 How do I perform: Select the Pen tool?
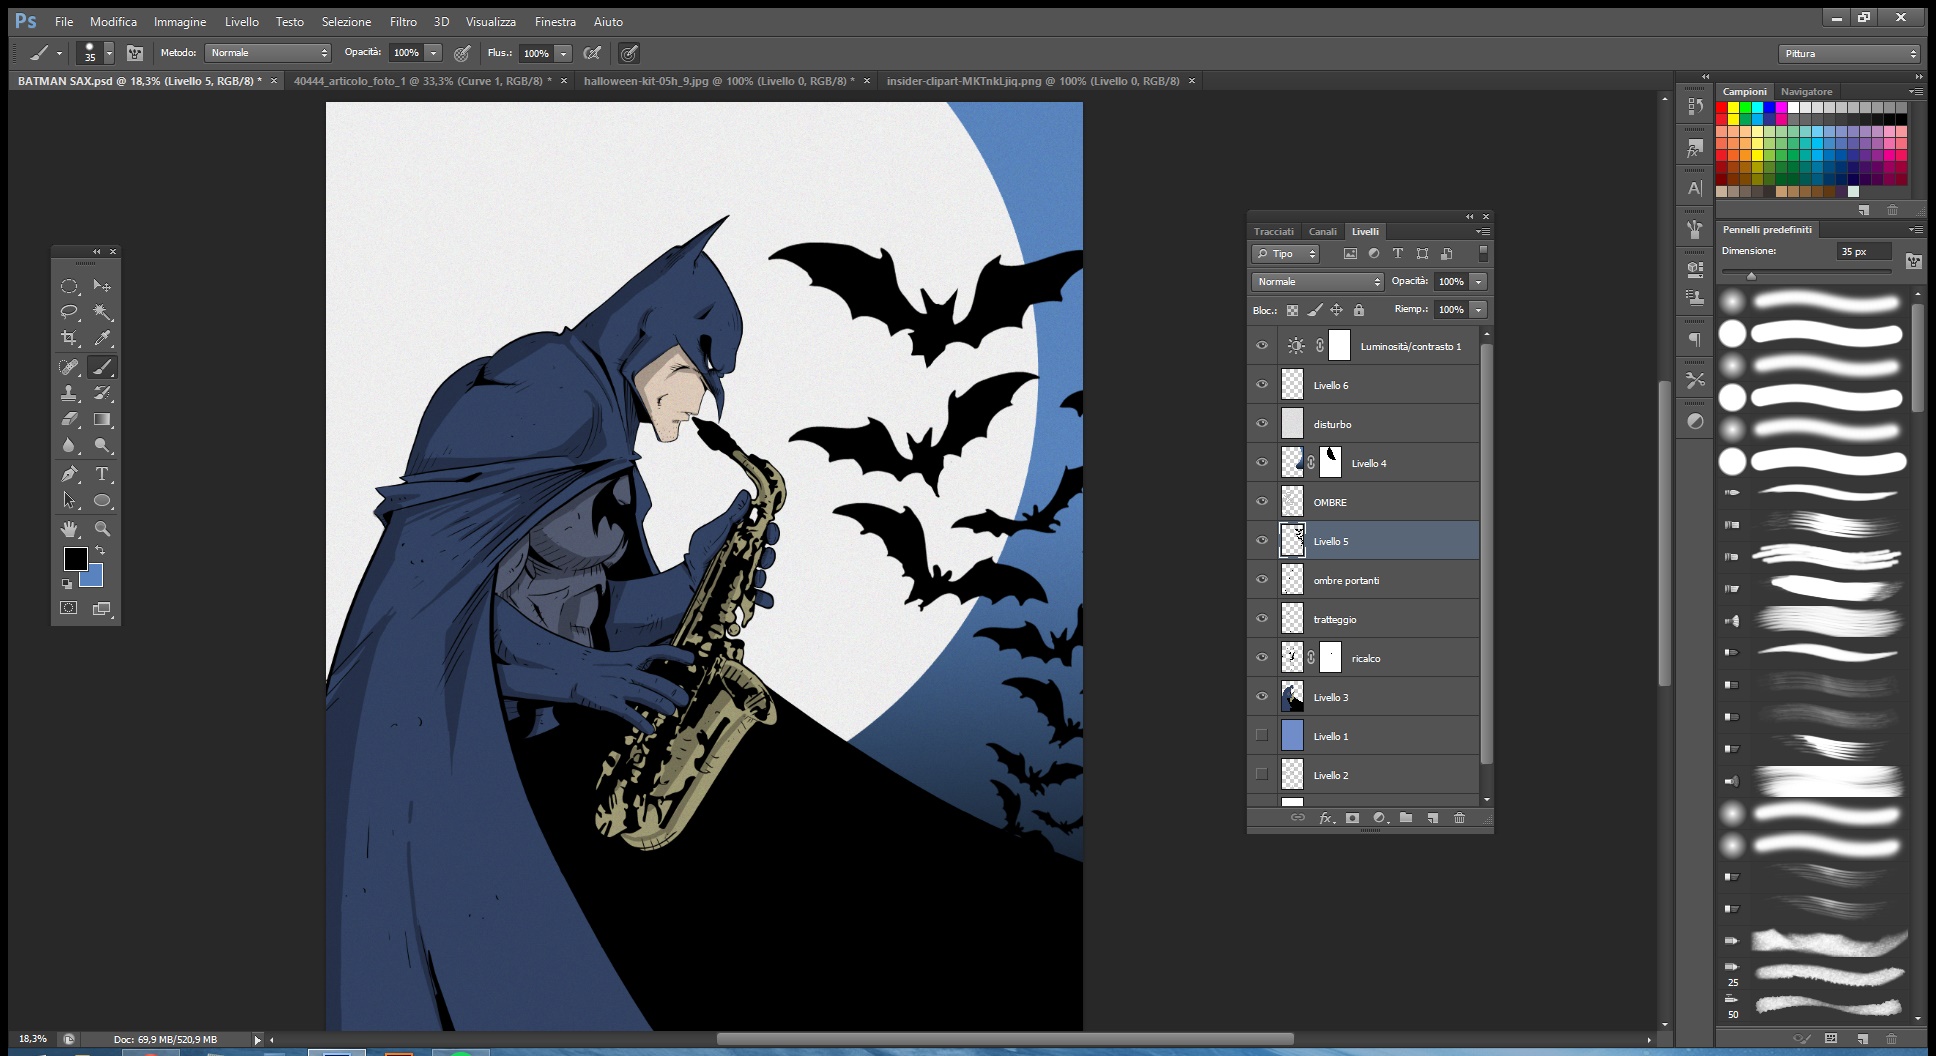(x=69, y=474)
